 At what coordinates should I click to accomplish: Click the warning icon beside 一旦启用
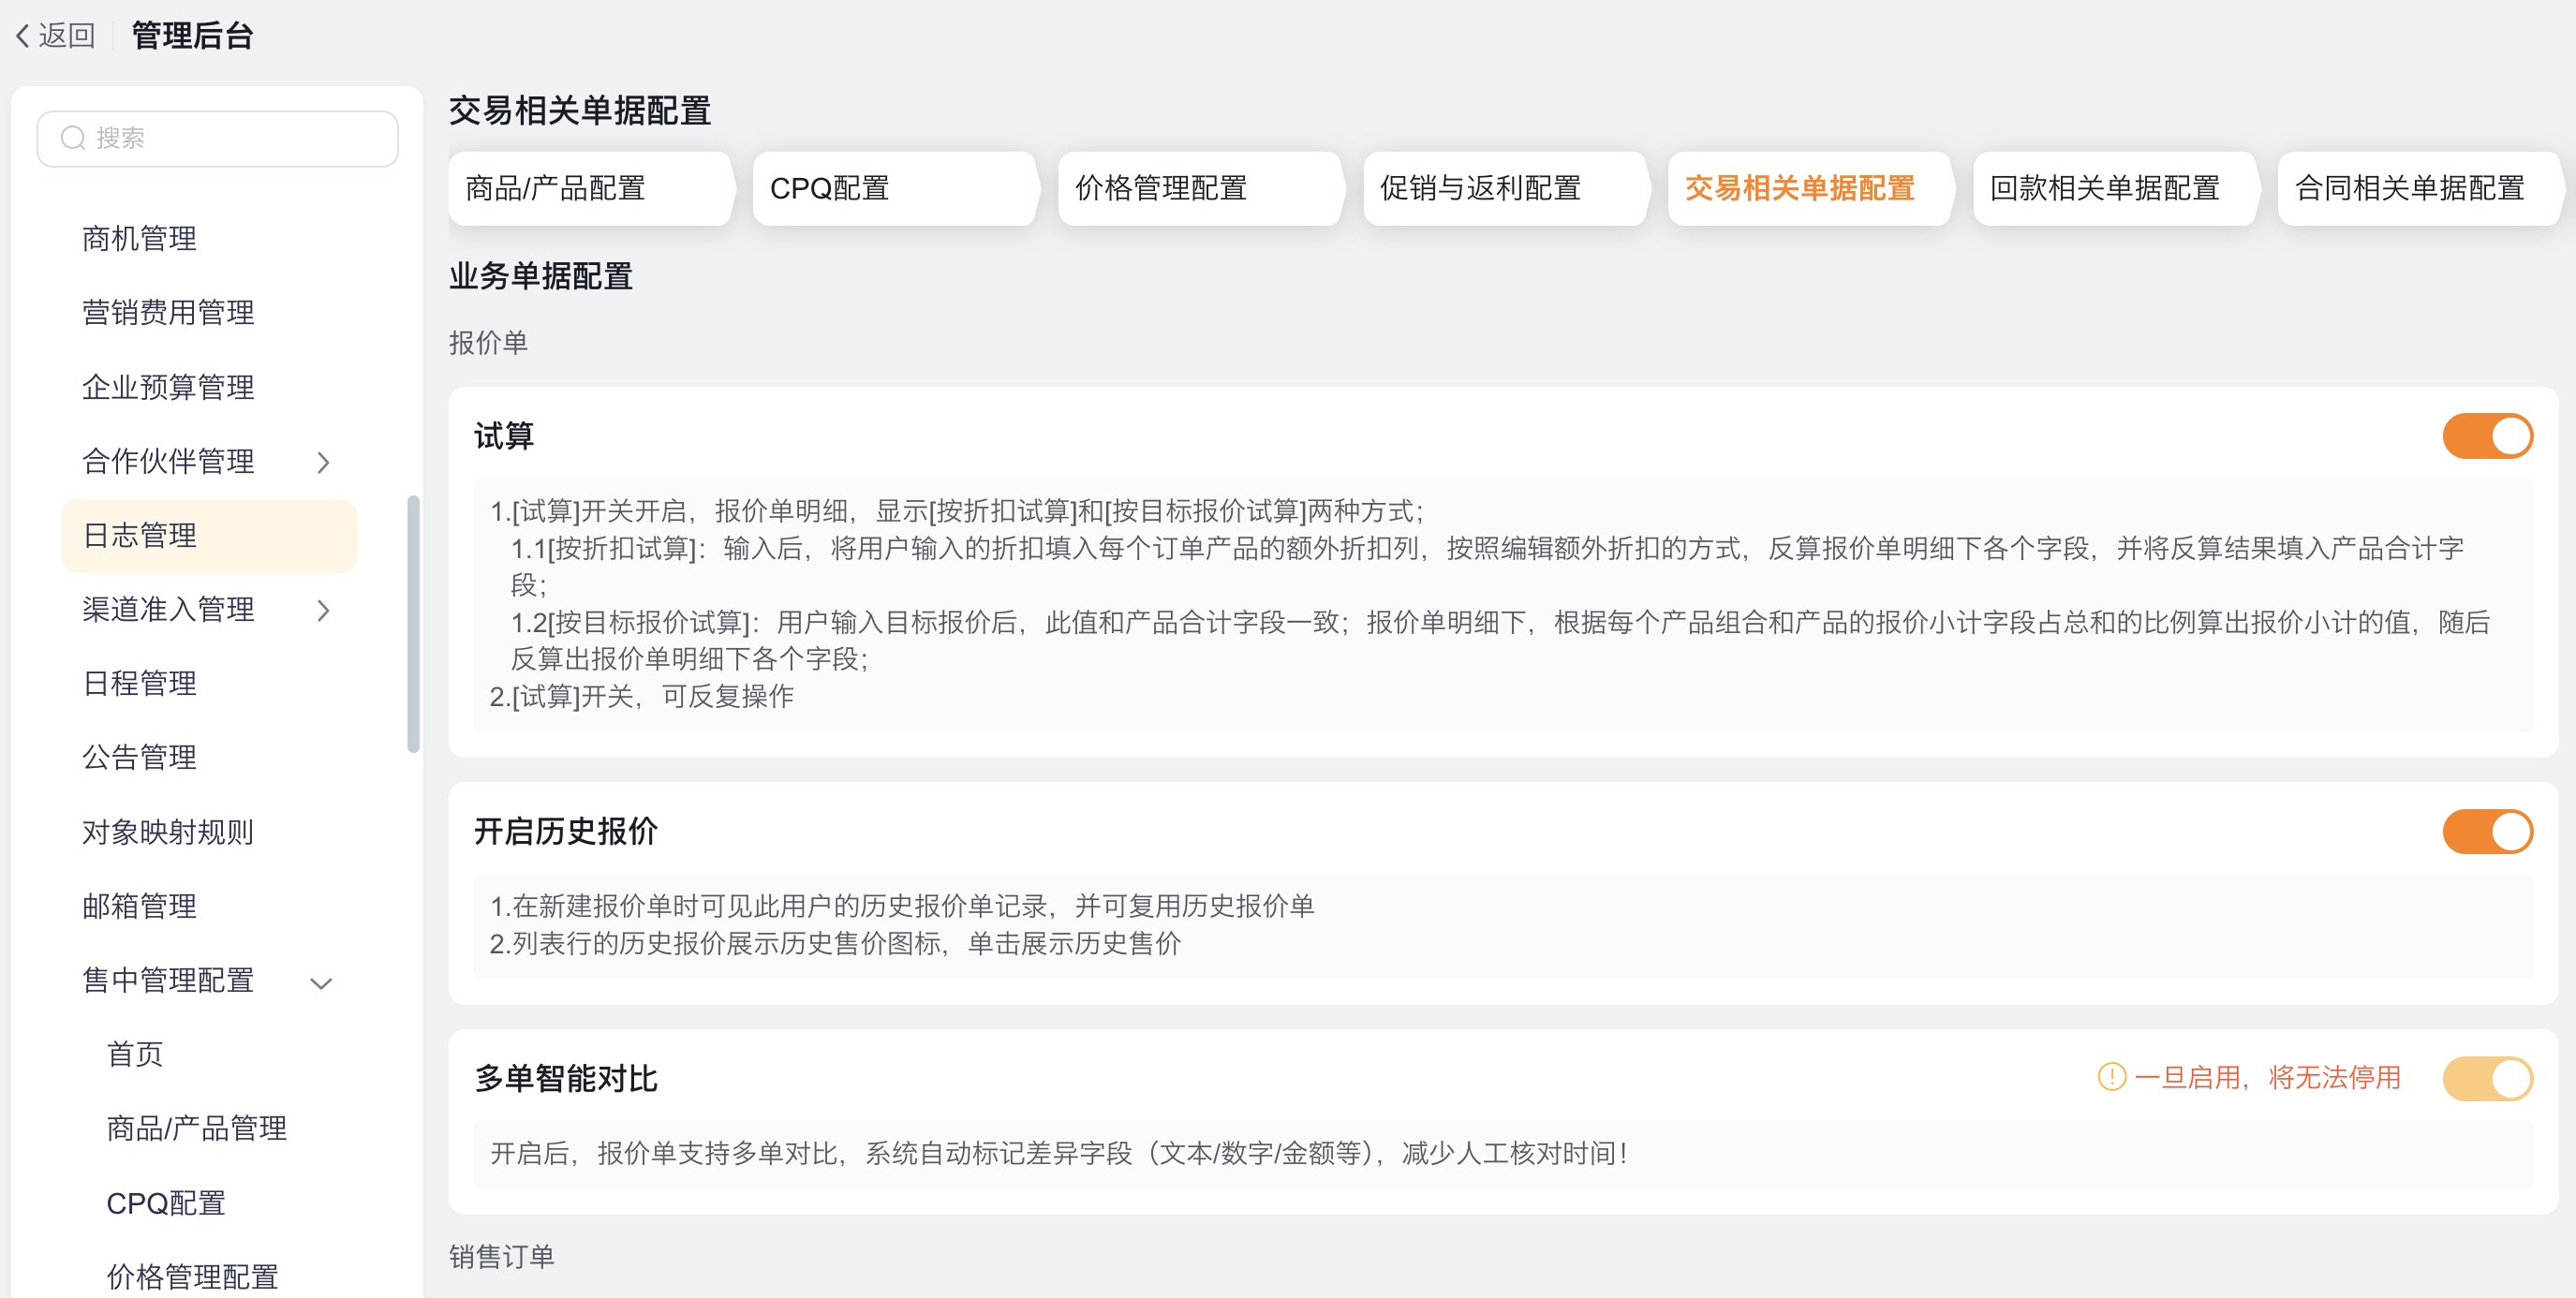point(2111,1077)
